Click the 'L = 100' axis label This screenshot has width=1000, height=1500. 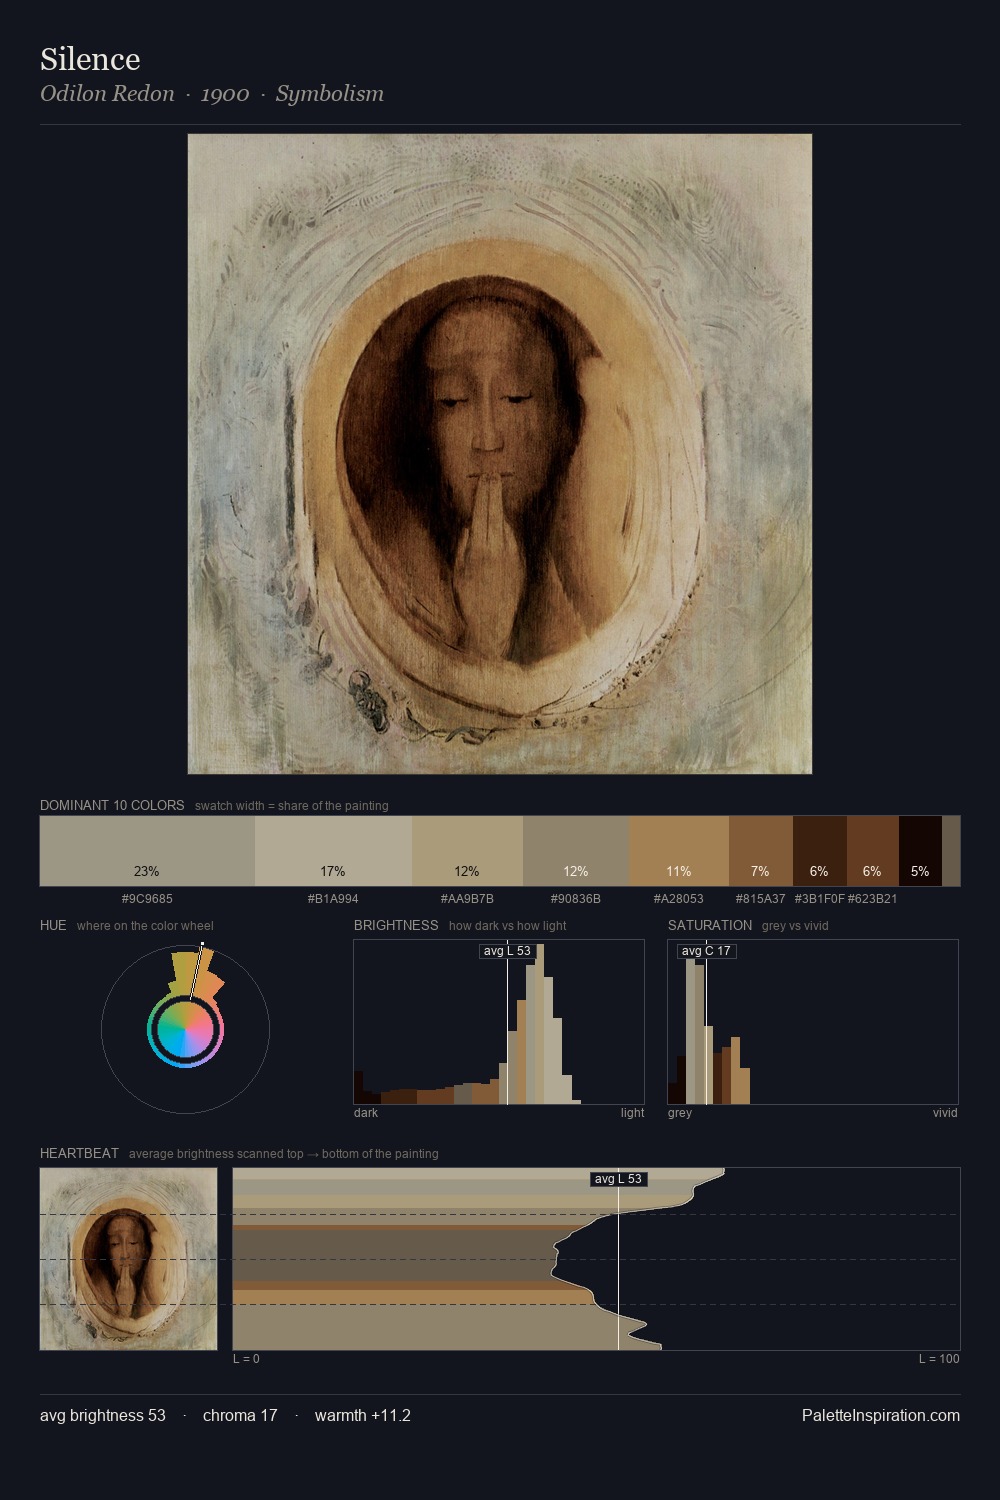[939, 1359]
